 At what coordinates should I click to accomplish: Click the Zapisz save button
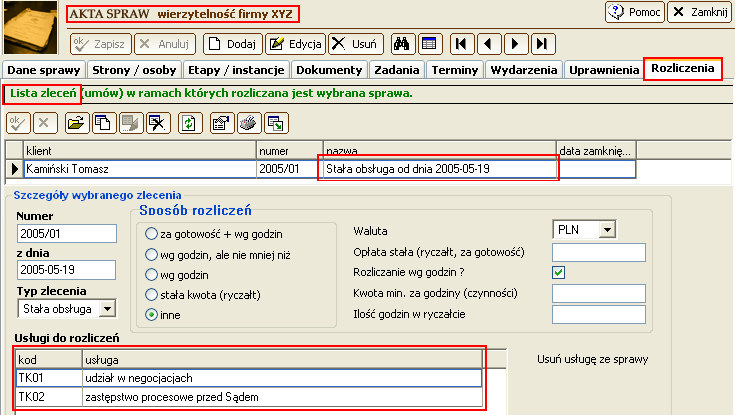pos(100,44)
